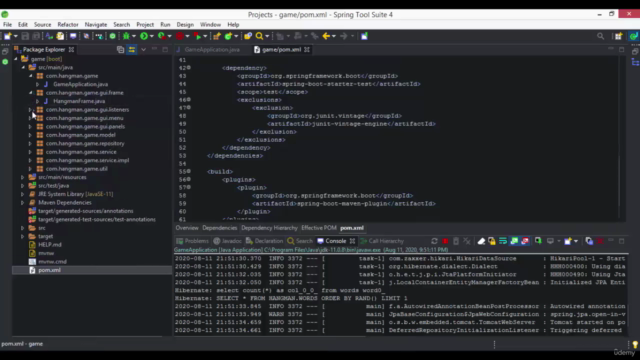Click the Debug bug icon

[127, 36]
